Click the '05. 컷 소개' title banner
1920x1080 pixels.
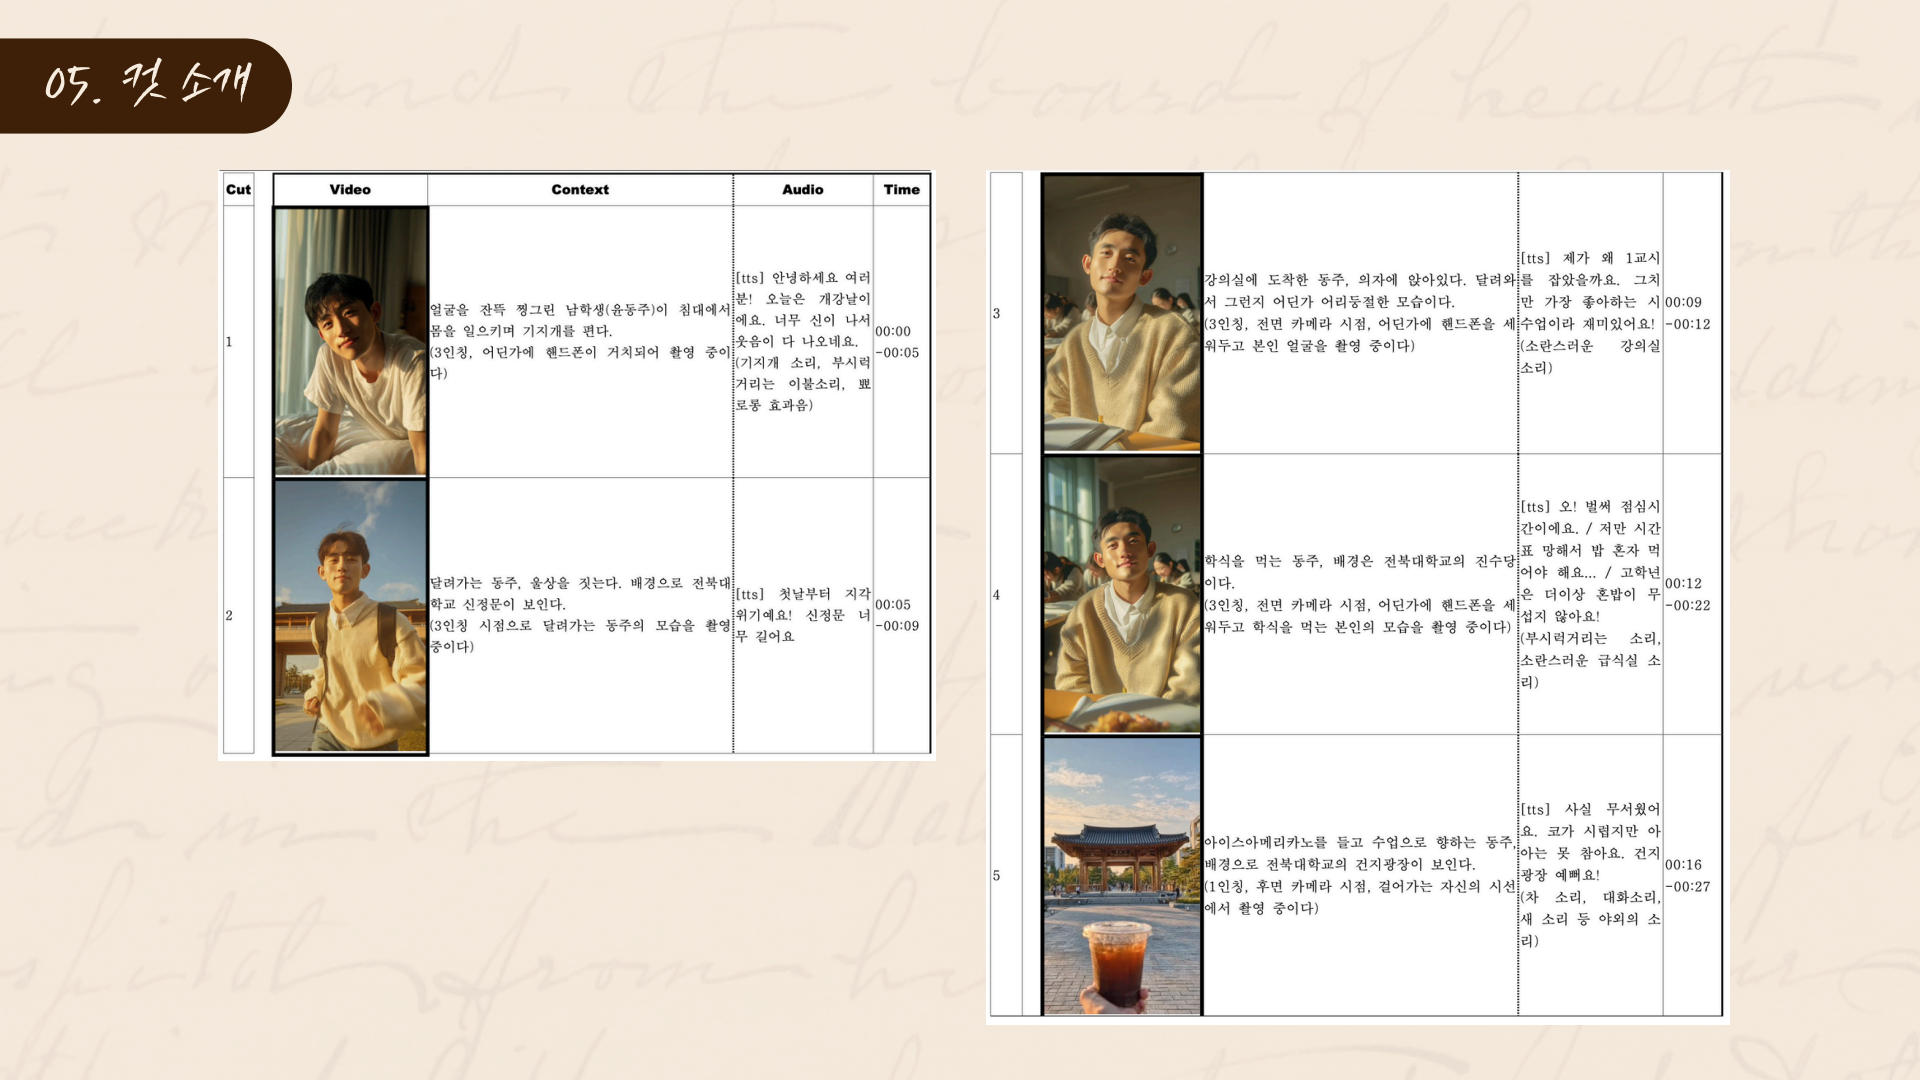pyautogui.click(x=146, y=85)
